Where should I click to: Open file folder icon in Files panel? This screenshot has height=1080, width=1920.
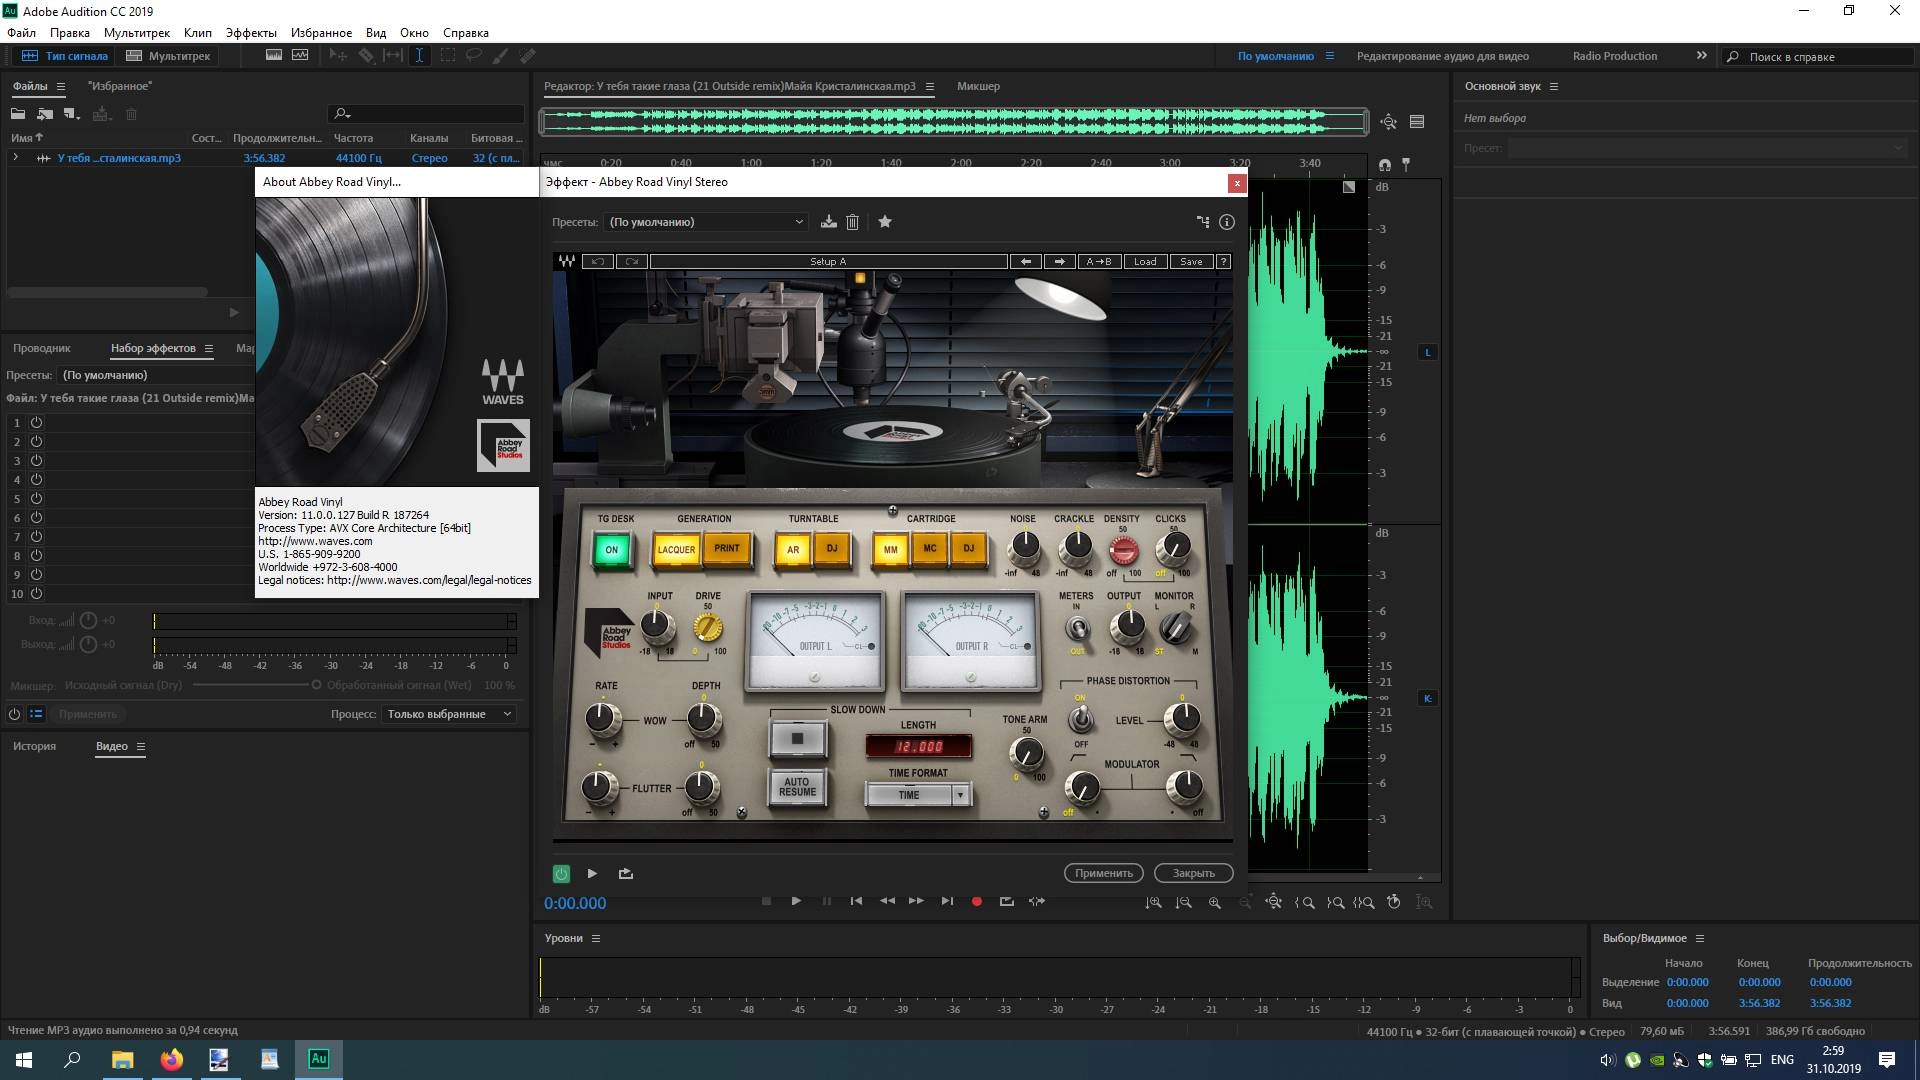pos(18,114)
